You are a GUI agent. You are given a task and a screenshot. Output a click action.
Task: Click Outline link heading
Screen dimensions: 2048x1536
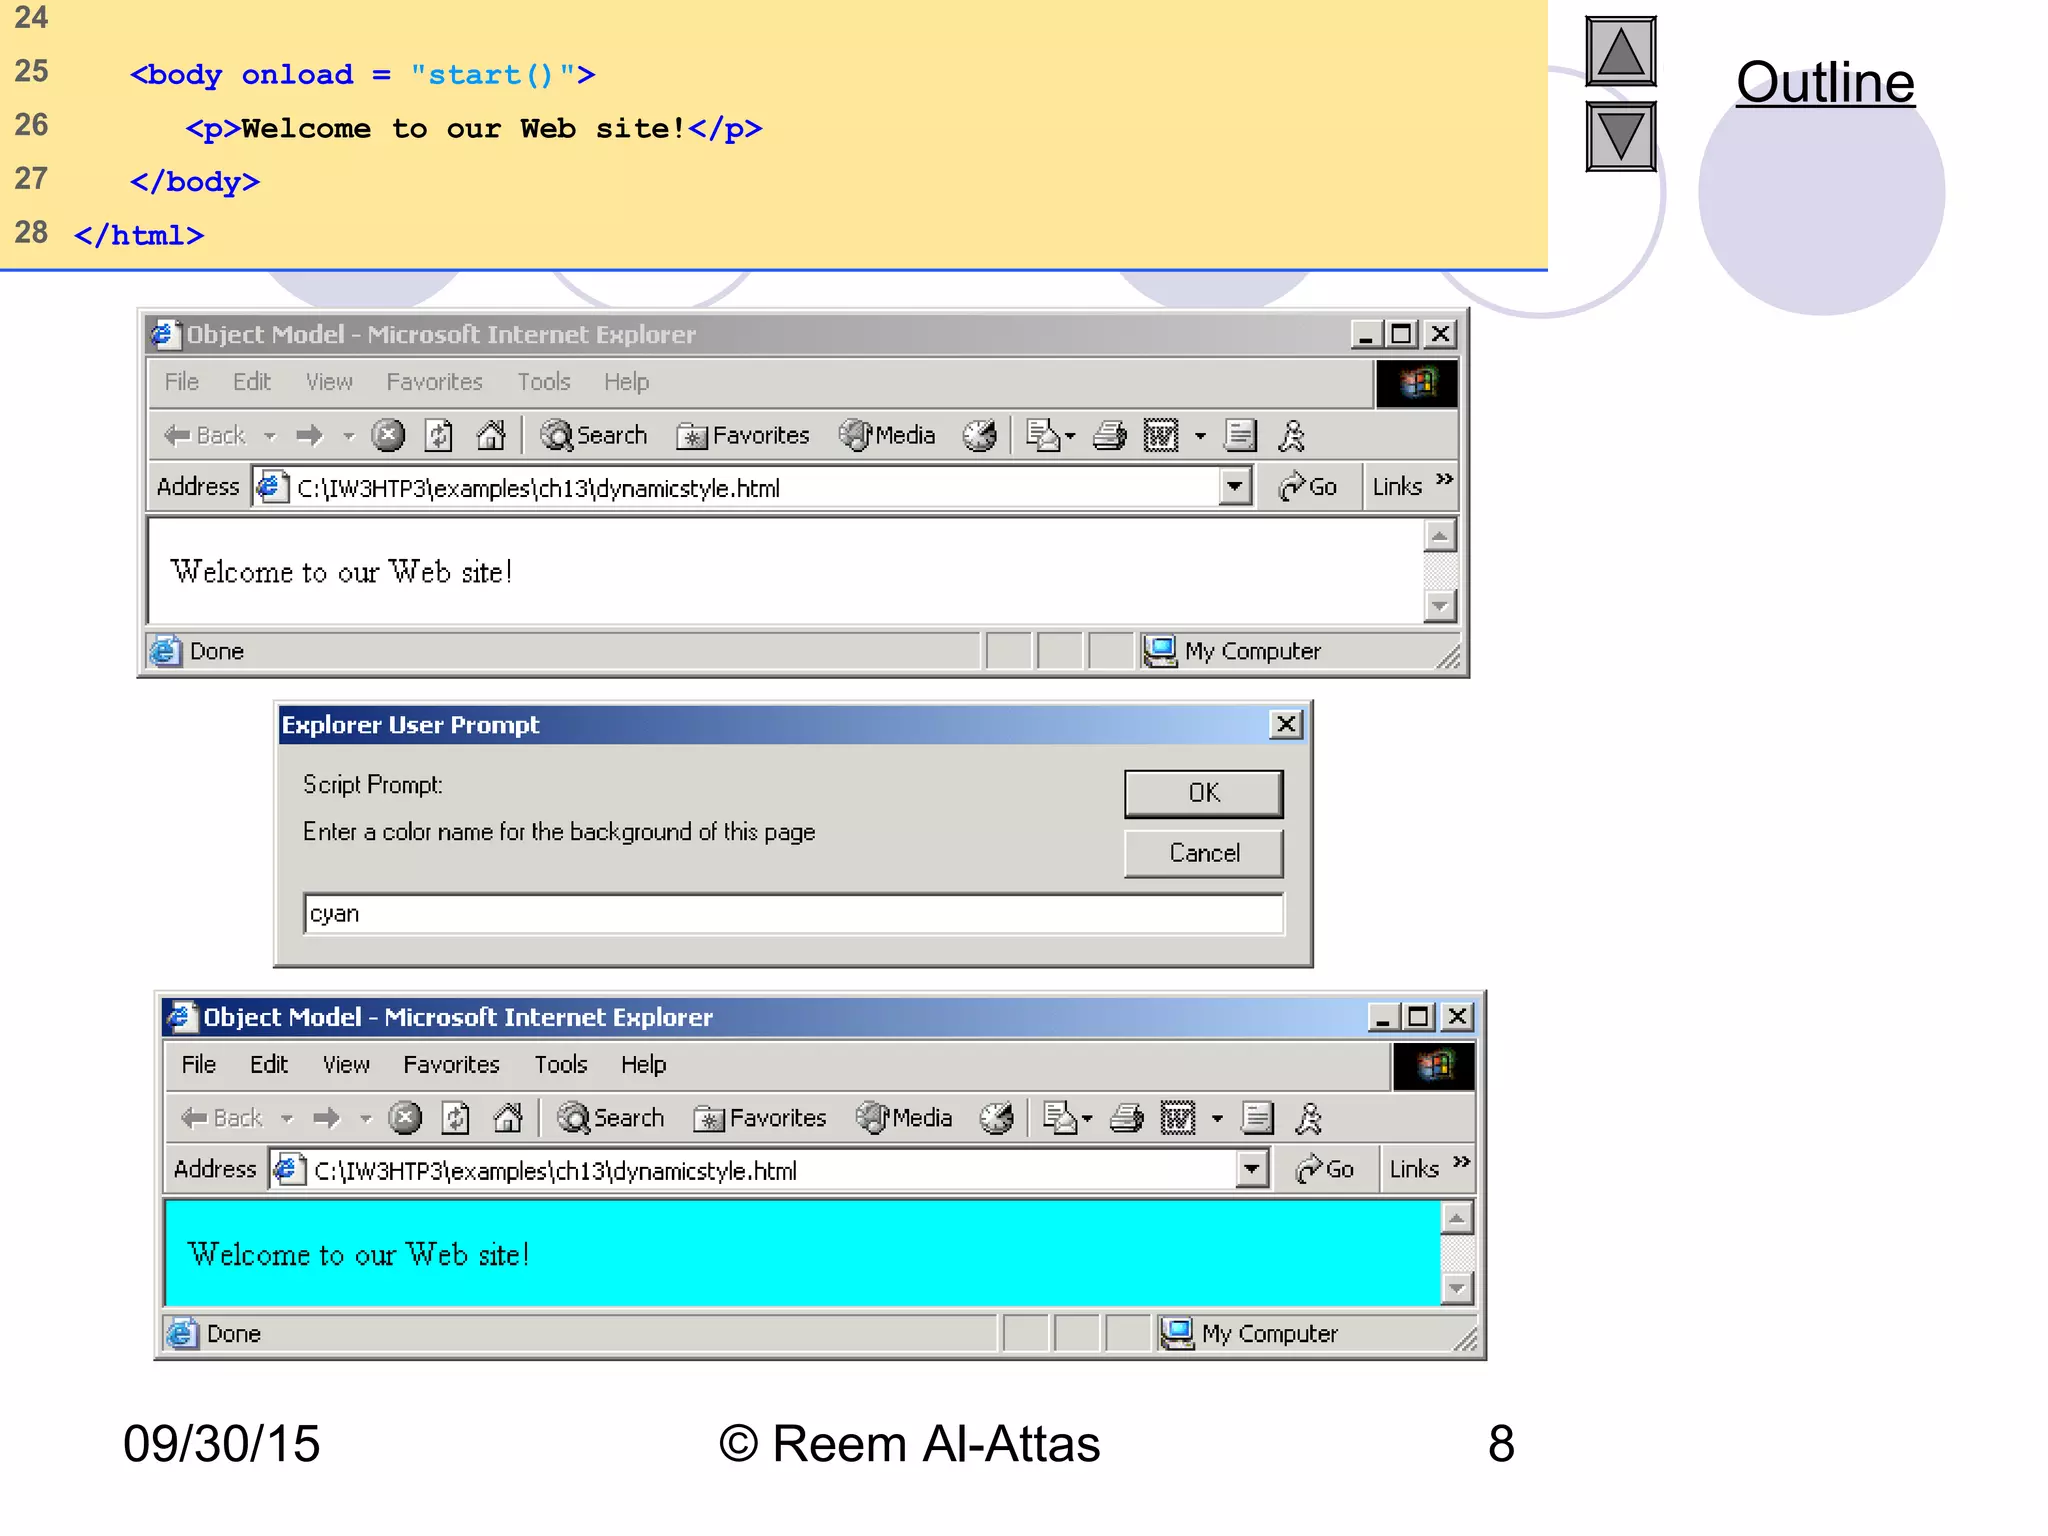pyautogui.click(x=1824, y=82)
